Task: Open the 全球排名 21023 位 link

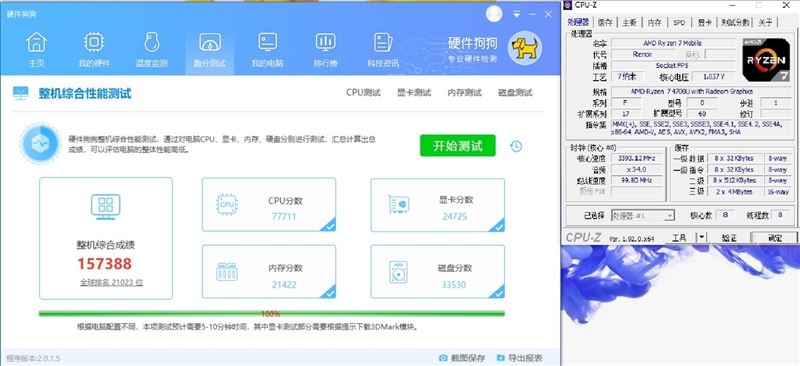Action: coord(111,282)
